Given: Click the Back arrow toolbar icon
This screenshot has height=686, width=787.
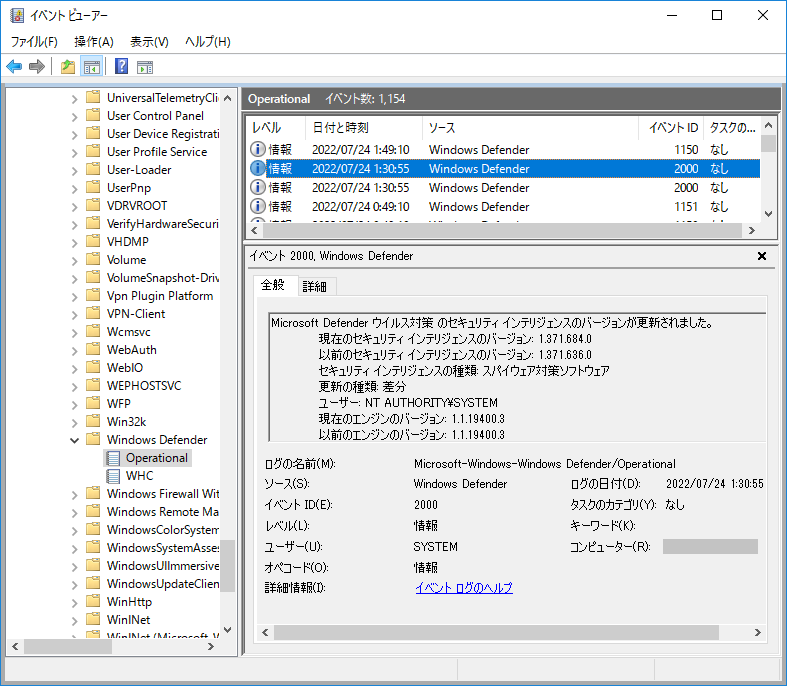Looking at the screenshot, I should point(14,66).
